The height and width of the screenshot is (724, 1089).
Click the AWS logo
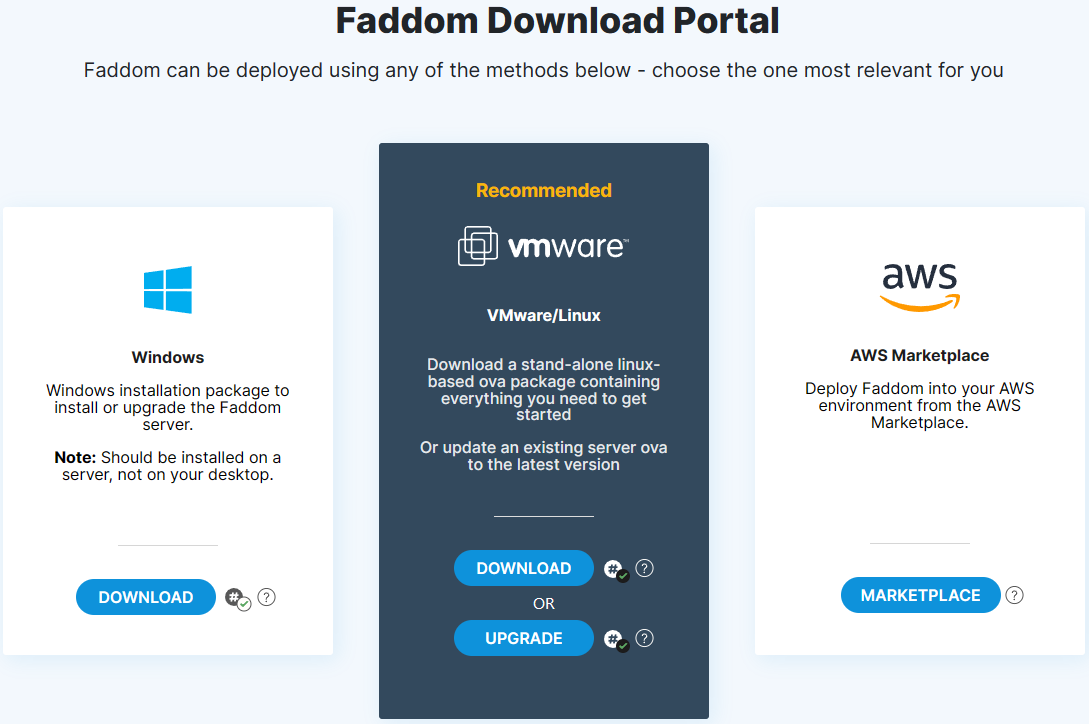920,287
